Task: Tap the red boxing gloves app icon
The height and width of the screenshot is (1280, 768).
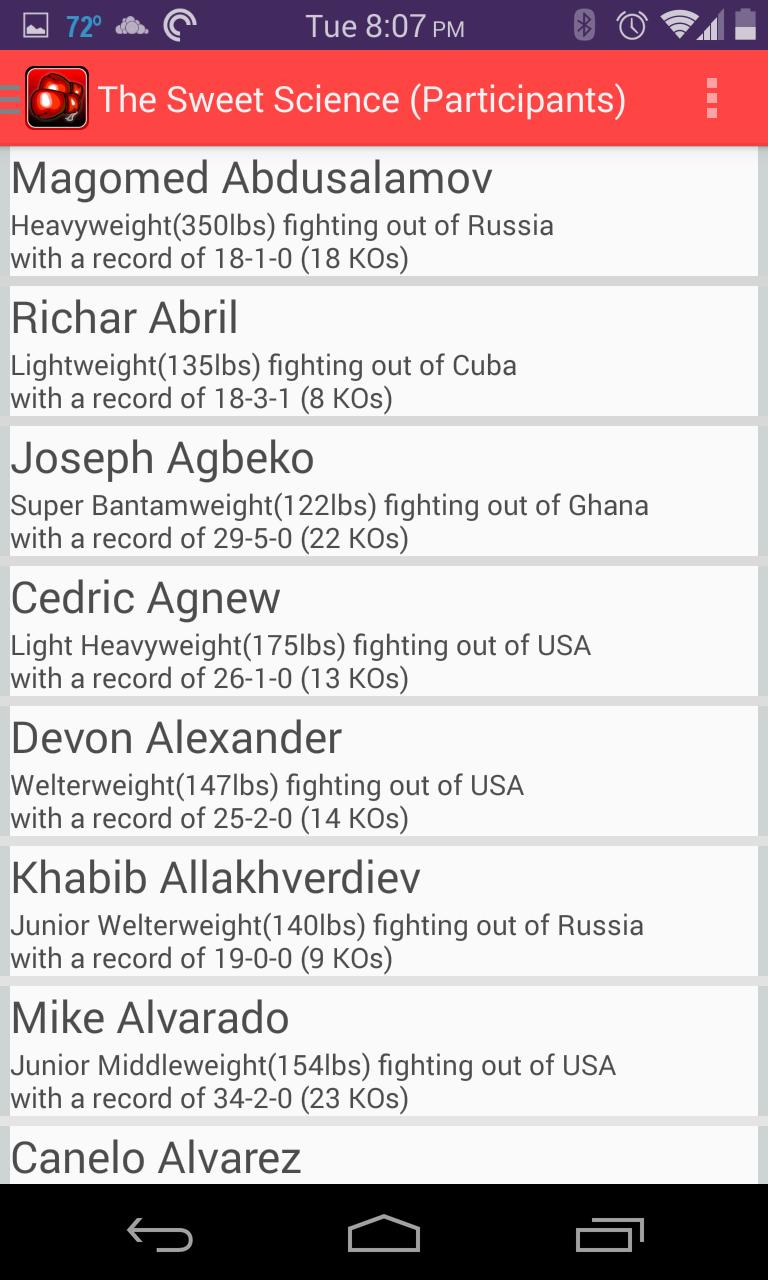Action: 57,98
